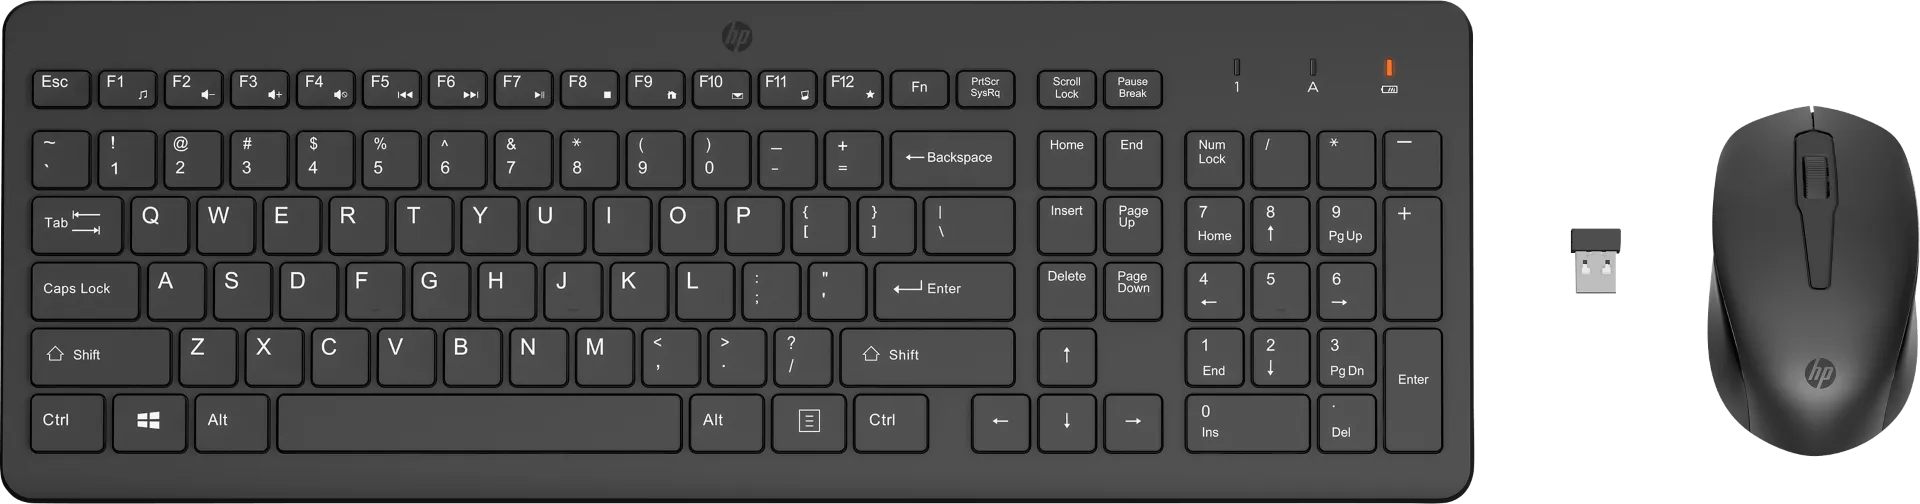The width and height of the screenshot is (1920, 504).
Task: Click the Windows logo key
Action: [x=149, y=422]
